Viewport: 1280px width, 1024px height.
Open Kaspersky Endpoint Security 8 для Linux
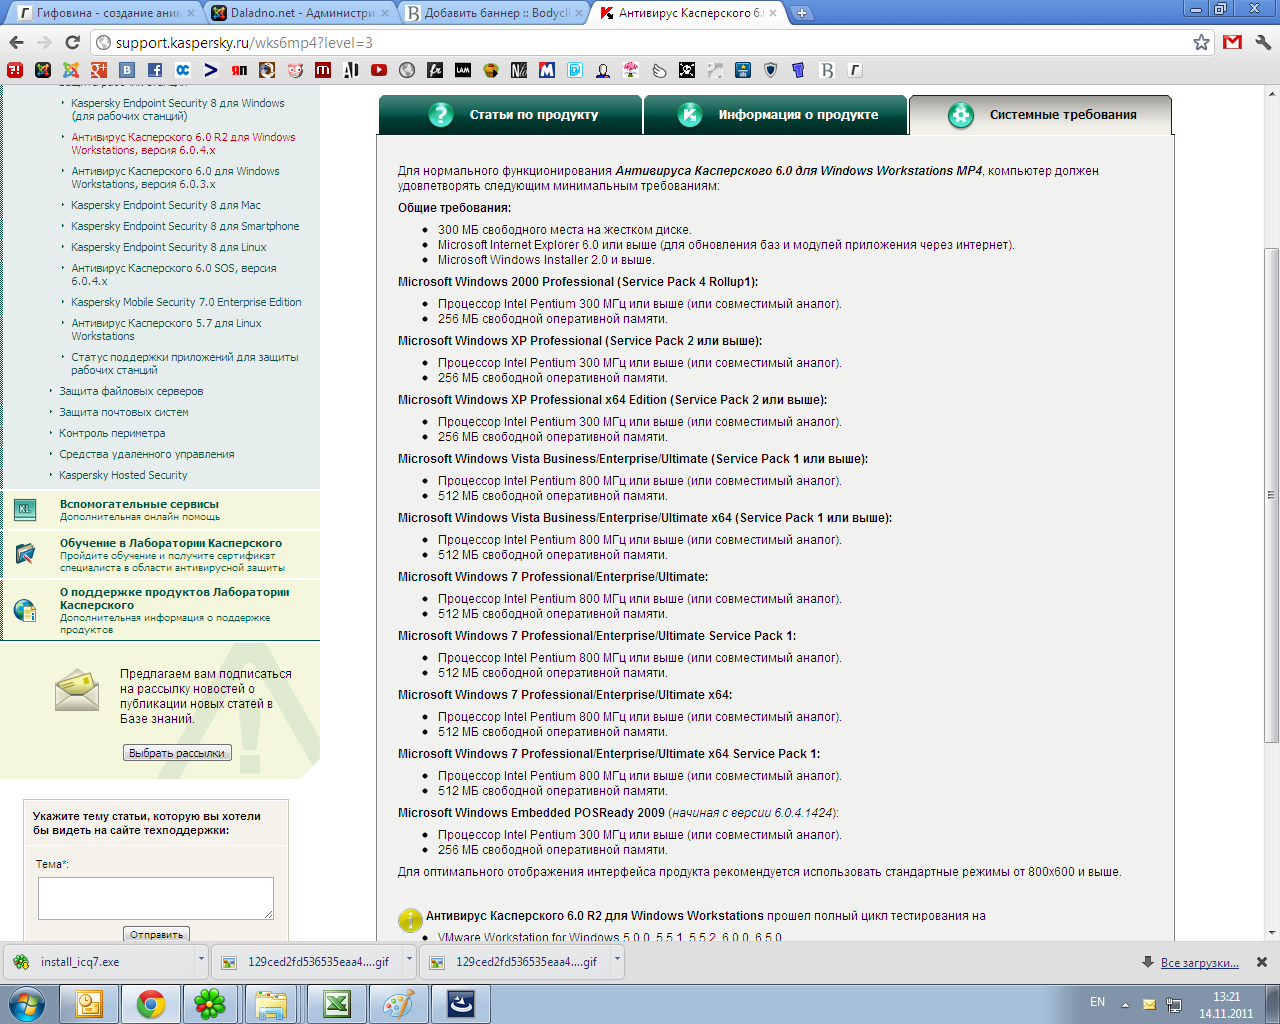tap(169, 247)
